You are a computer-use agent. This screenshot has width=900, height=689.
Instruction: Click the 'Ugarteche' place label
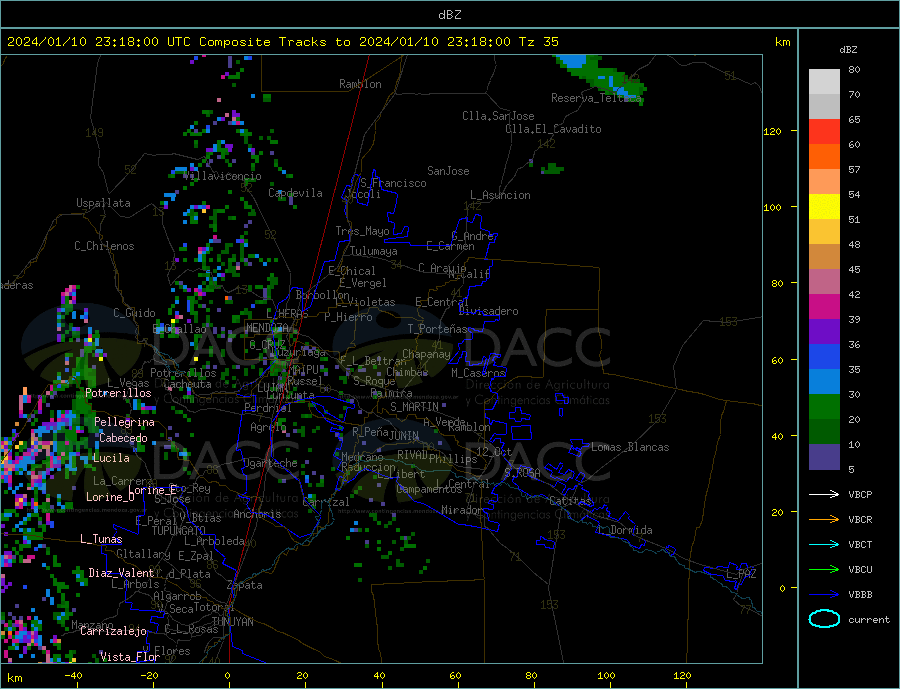270,463
